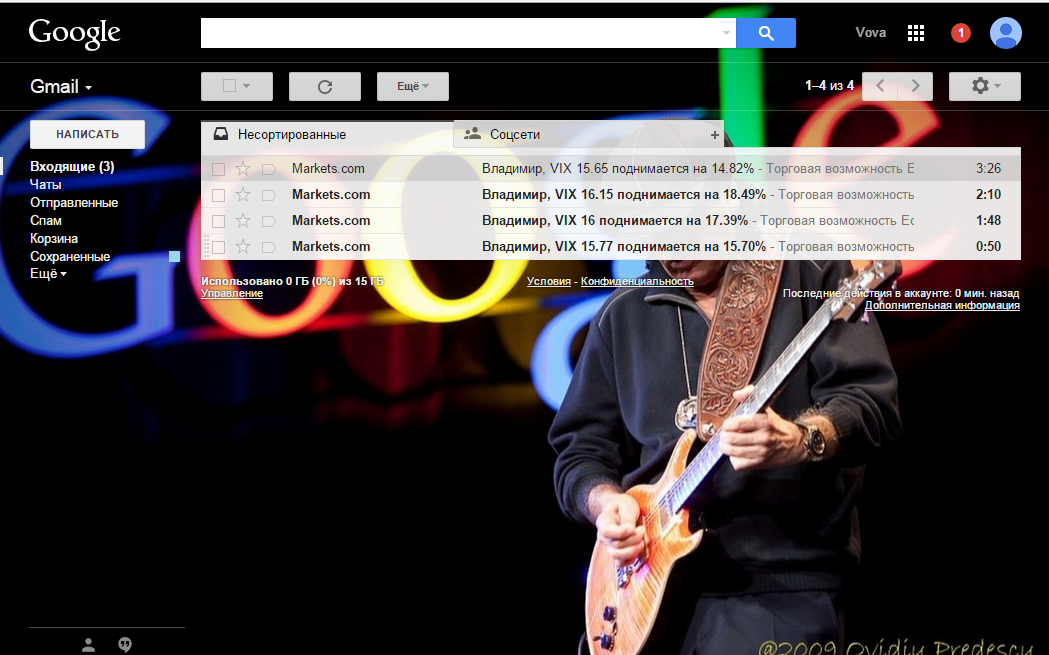Mark the 1:48 message as important
1049x655 pixels.
[269, 221]
